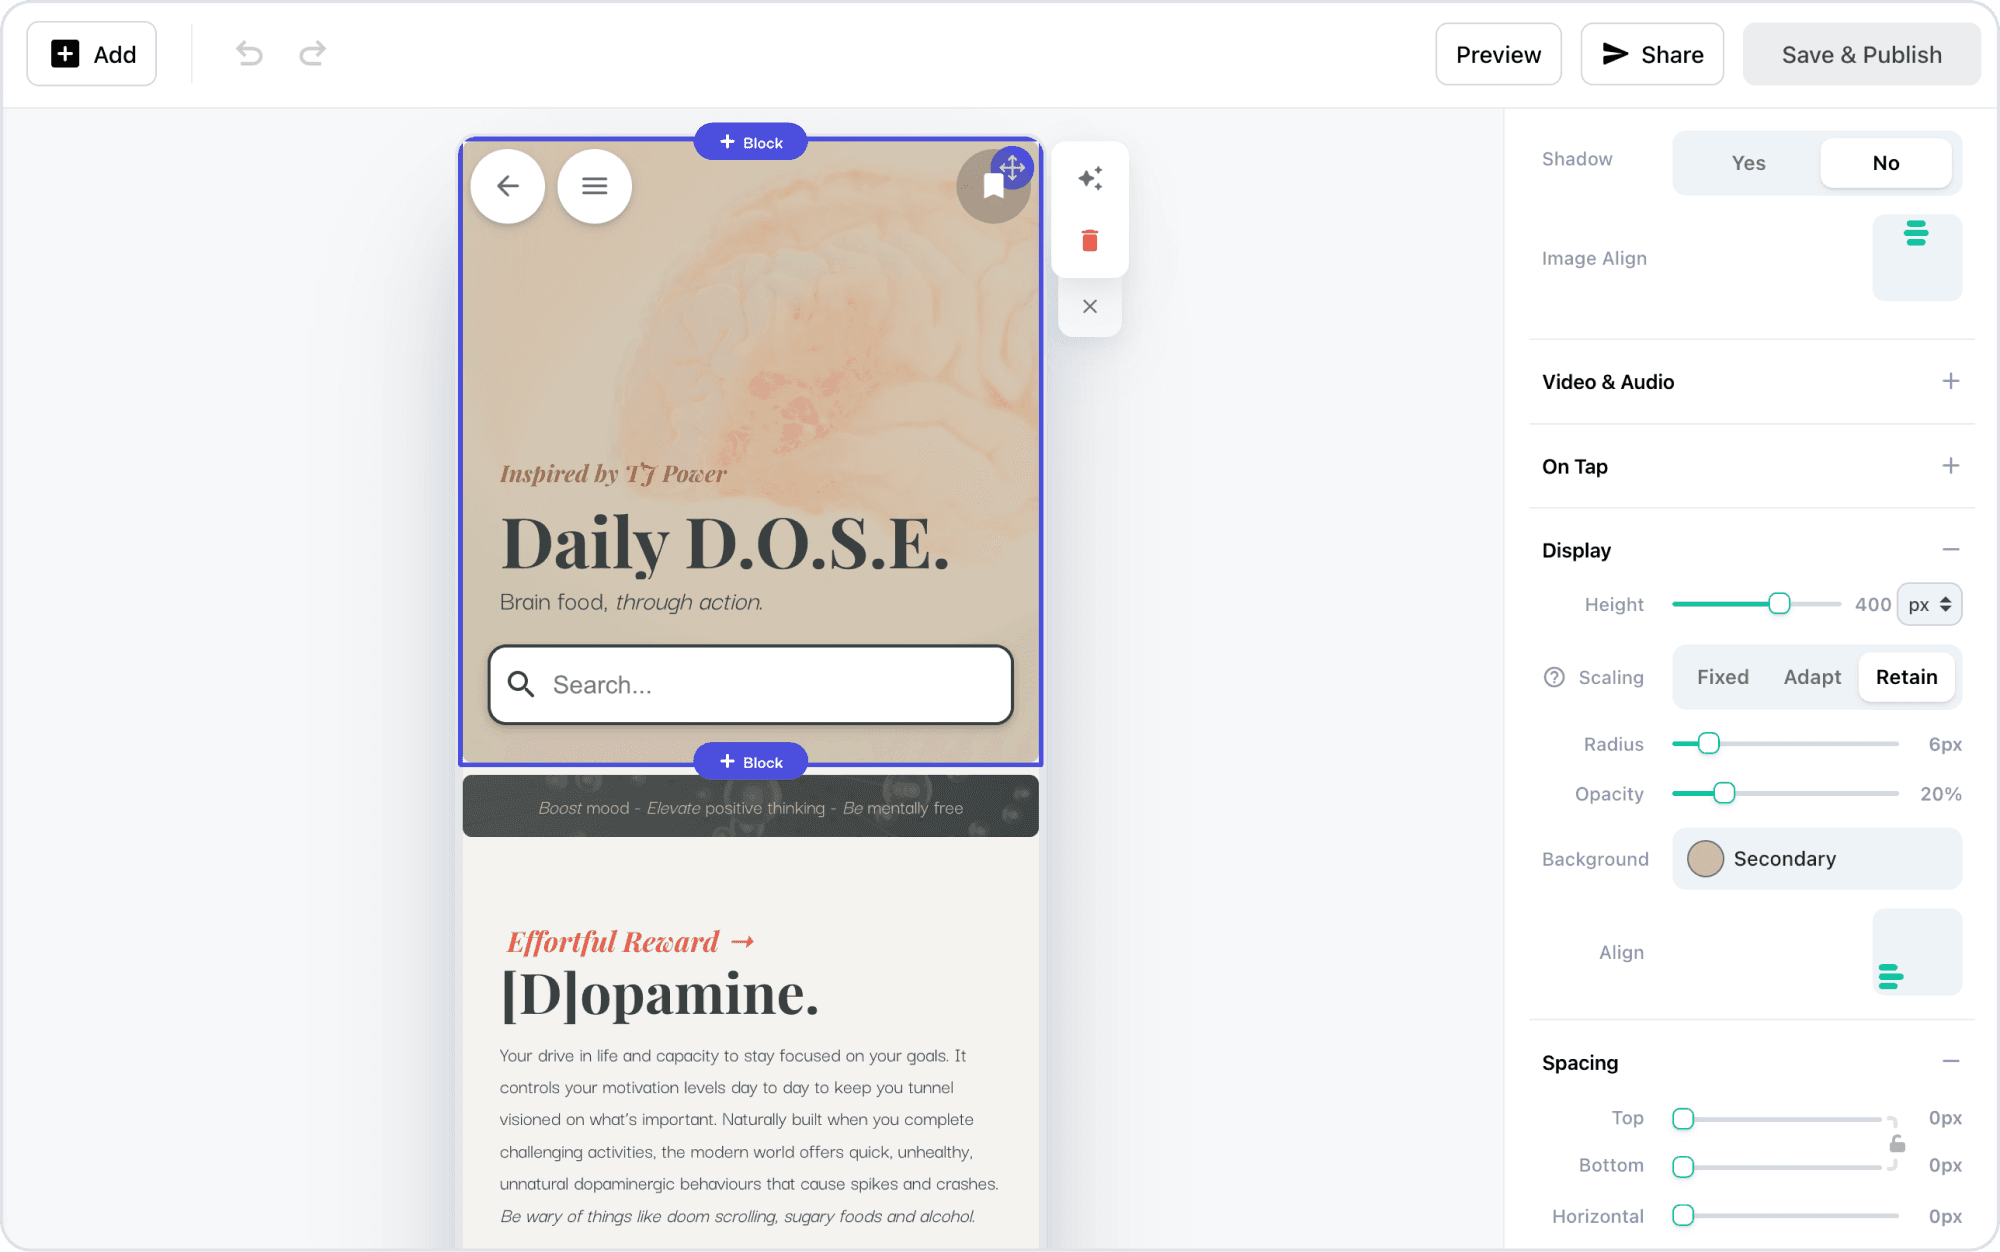This screenshot has width=2000, height=1252.
Task: Open the hamburger menu in preview
Action: pos(595,186)
